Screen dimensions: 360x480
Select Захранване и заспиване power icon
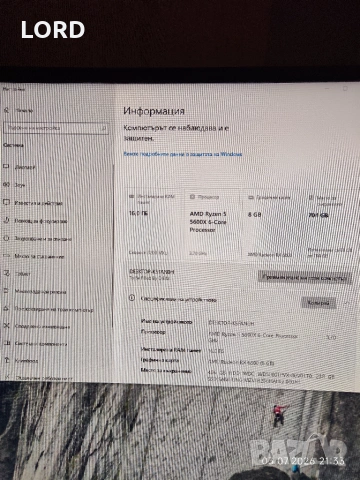[6, 238]
